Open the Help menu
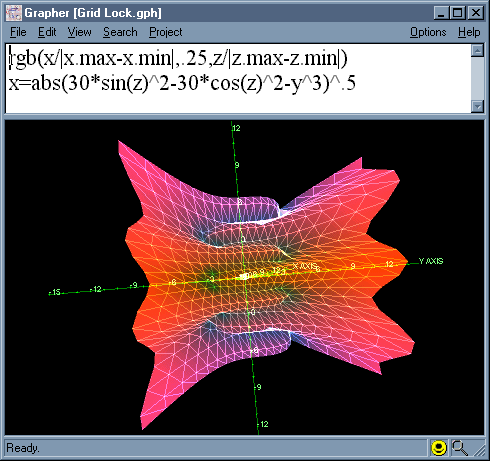Image resolution: width=490 pixels, height=461 pixels. tap(469, 32)
